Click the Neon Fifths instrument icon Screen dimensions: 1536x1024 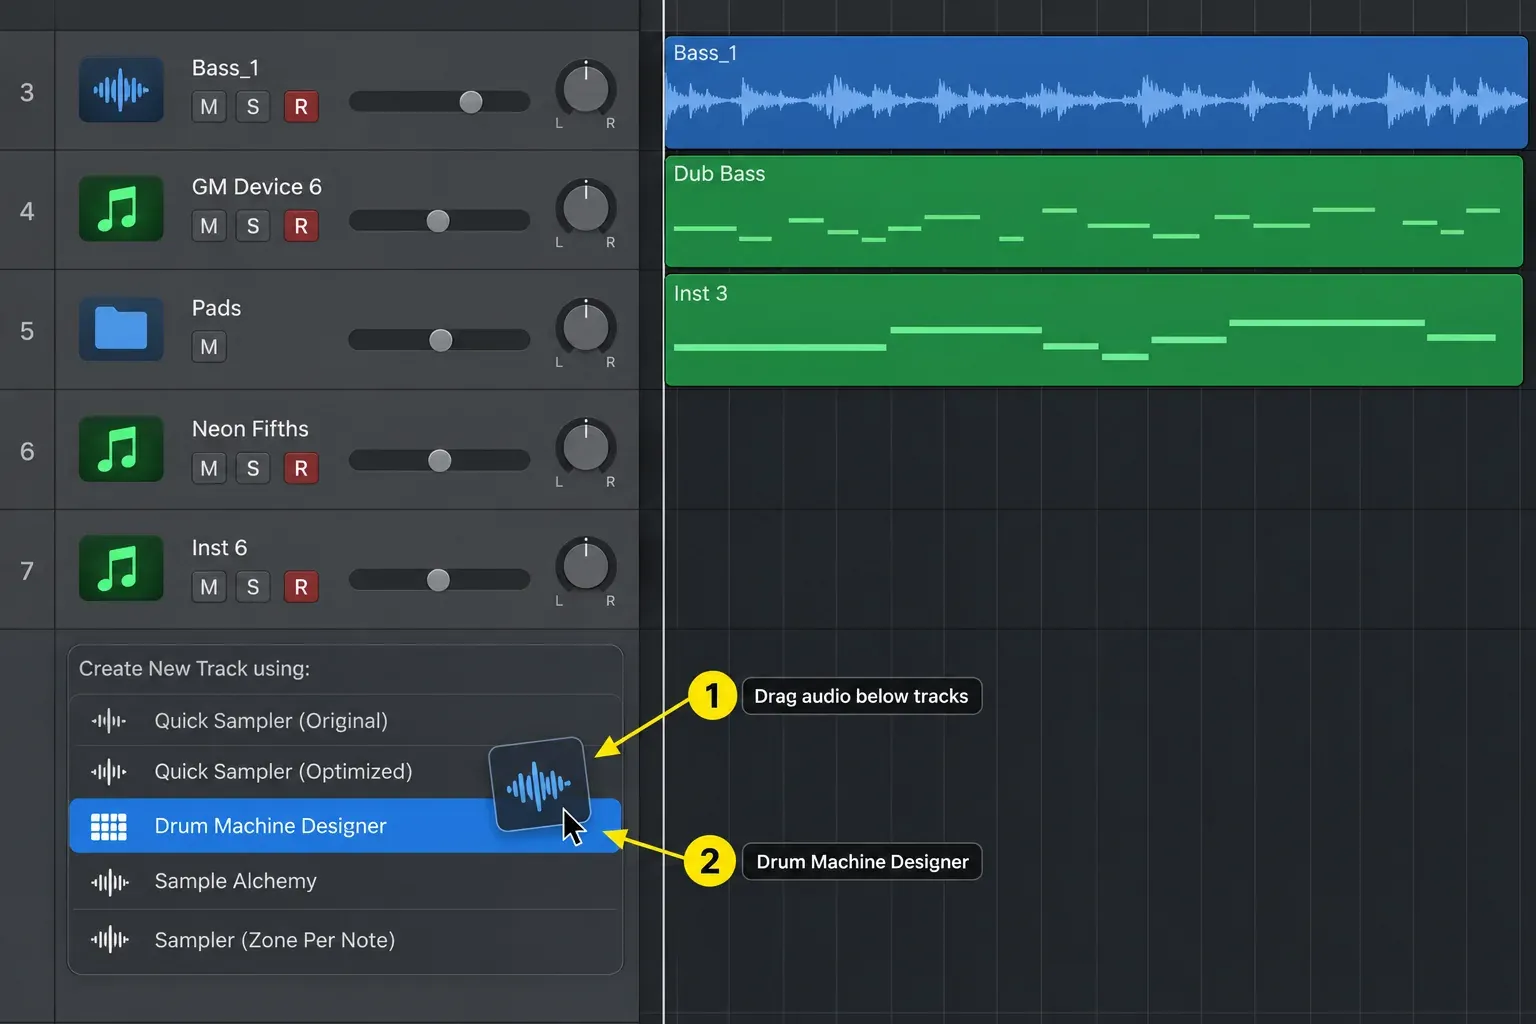[121, 449]
